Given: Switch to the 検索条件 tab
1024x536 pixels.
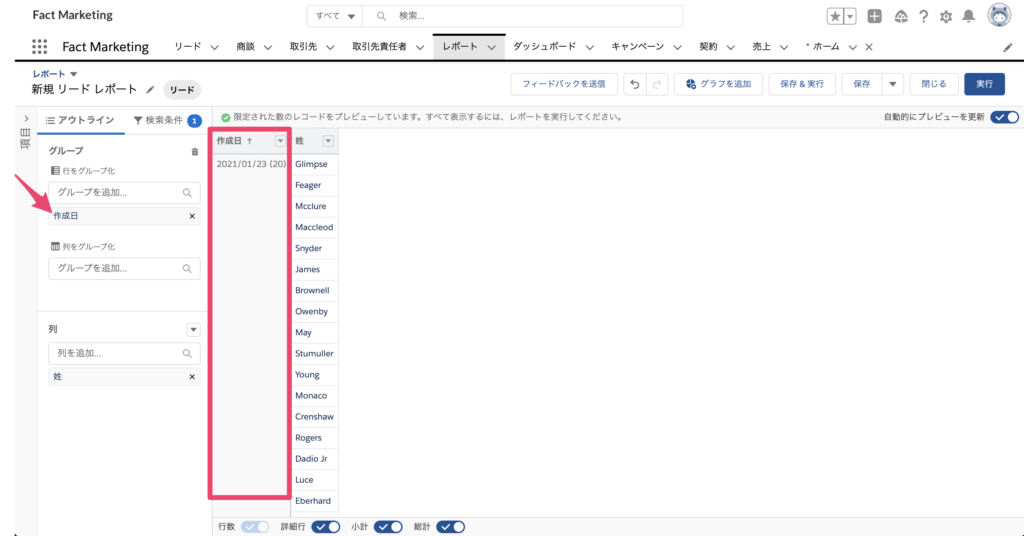Looking at the screenshot, I should 167,120.
